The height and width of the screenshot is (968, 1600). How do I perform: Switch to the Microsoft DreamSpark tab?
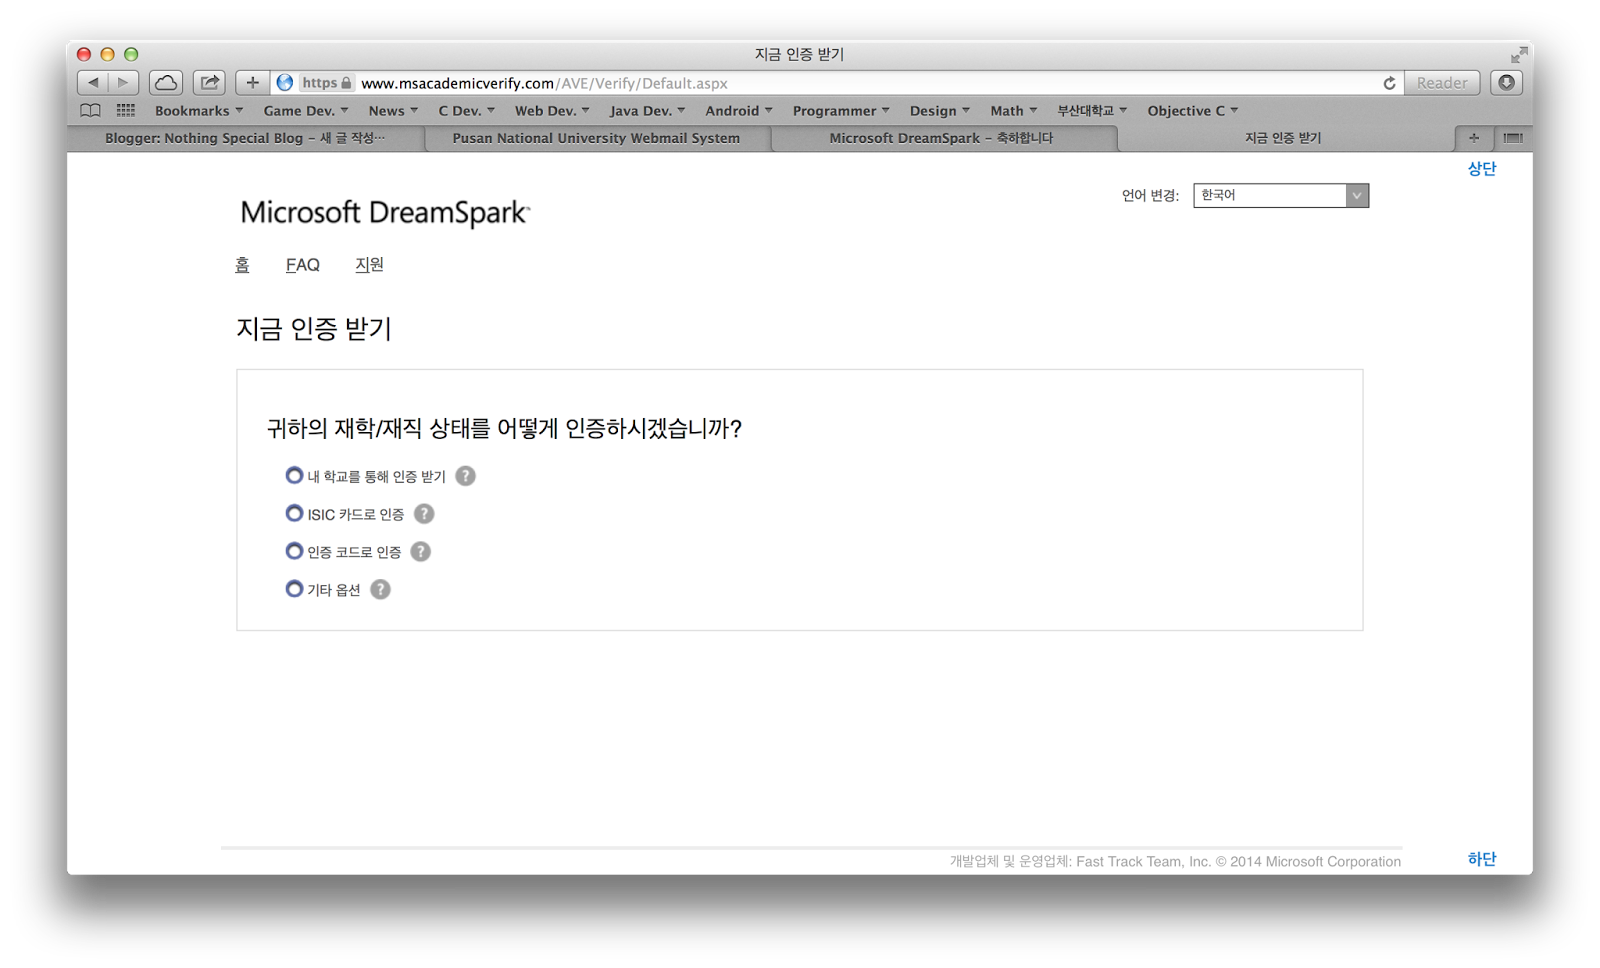tap(941, 138)
